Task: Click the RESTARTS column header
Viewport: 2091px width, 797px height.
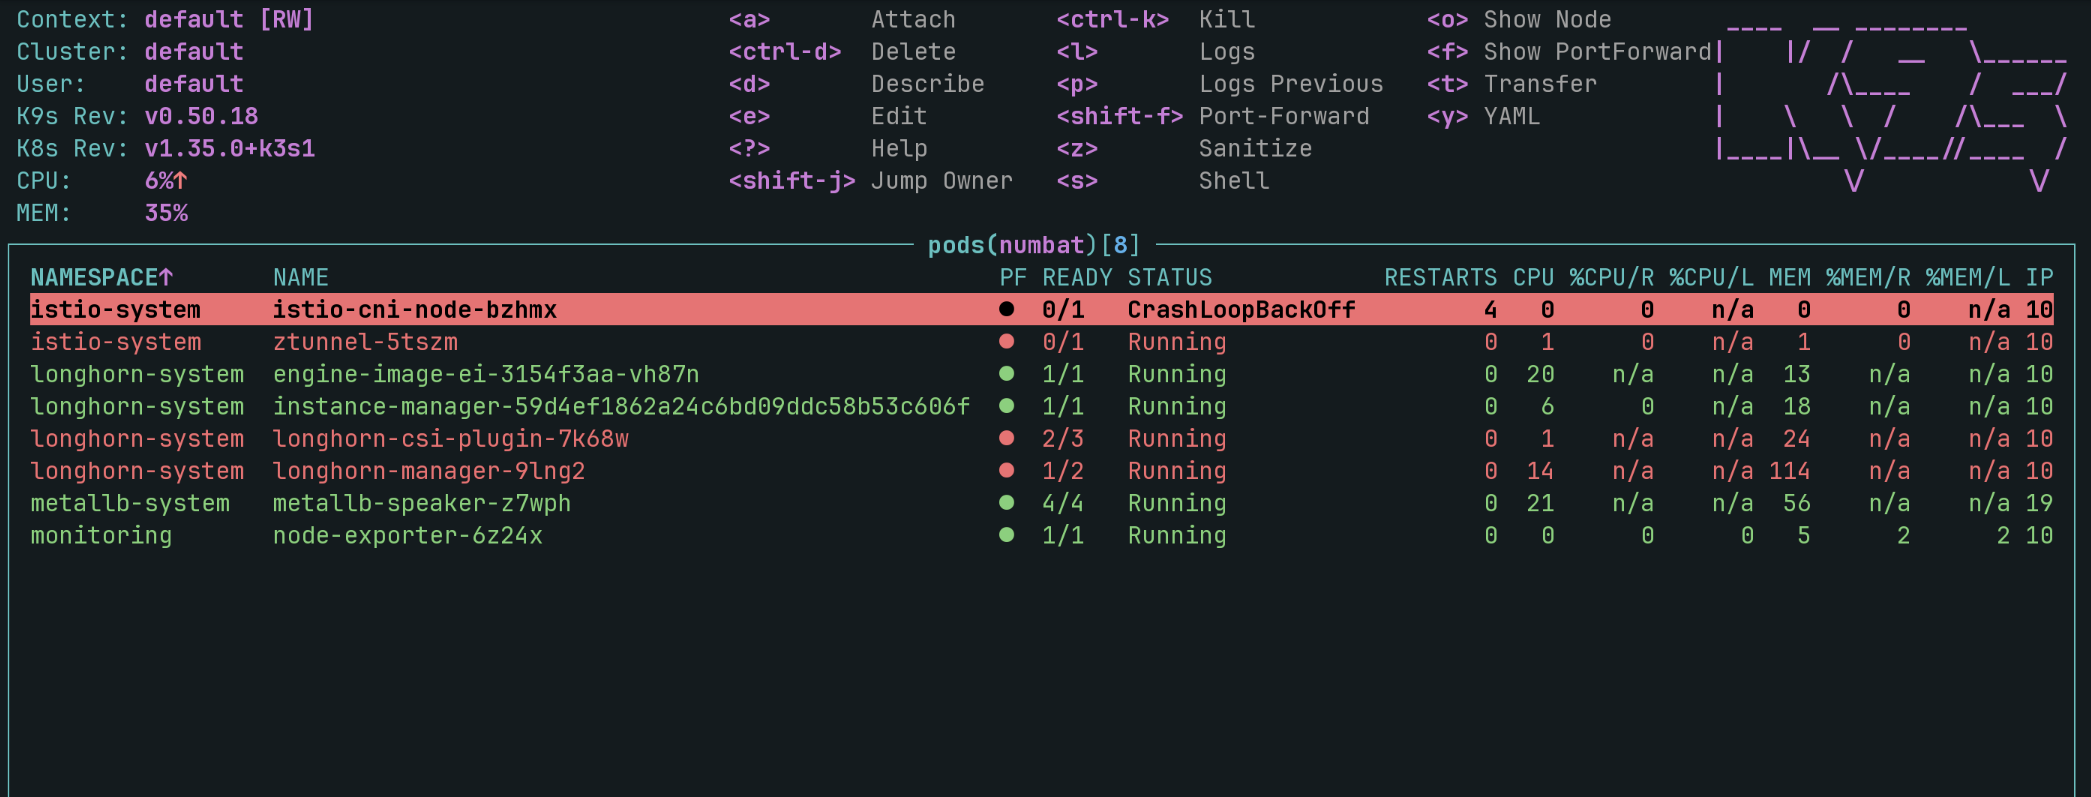Action: [1440, 277]
